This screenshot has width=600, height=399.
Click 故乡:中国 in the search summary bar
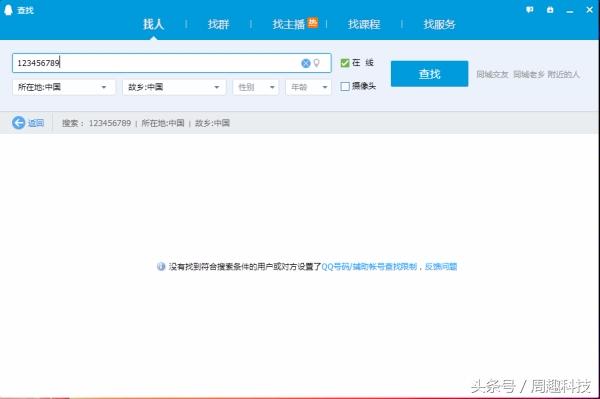[213, 123]
